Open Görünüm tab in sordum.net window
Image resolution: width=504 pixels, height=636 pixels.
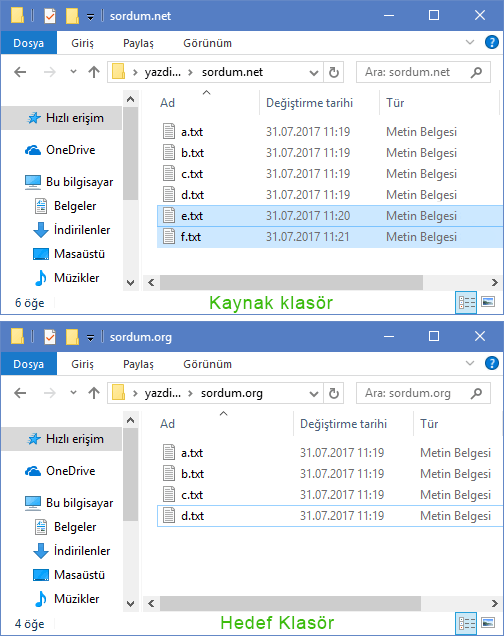207,43
